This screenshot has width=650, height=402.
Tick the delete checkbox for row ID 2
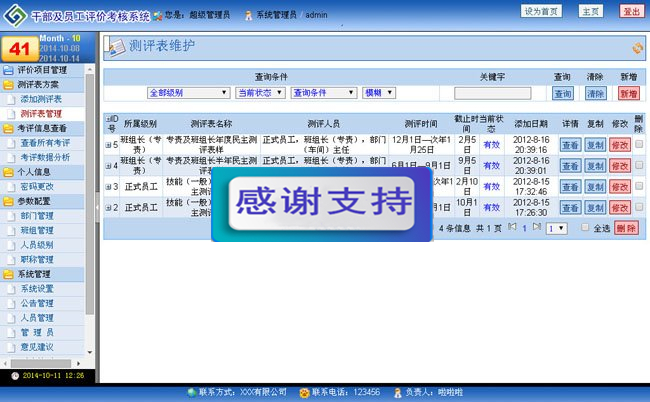click(x=639, y=206)
